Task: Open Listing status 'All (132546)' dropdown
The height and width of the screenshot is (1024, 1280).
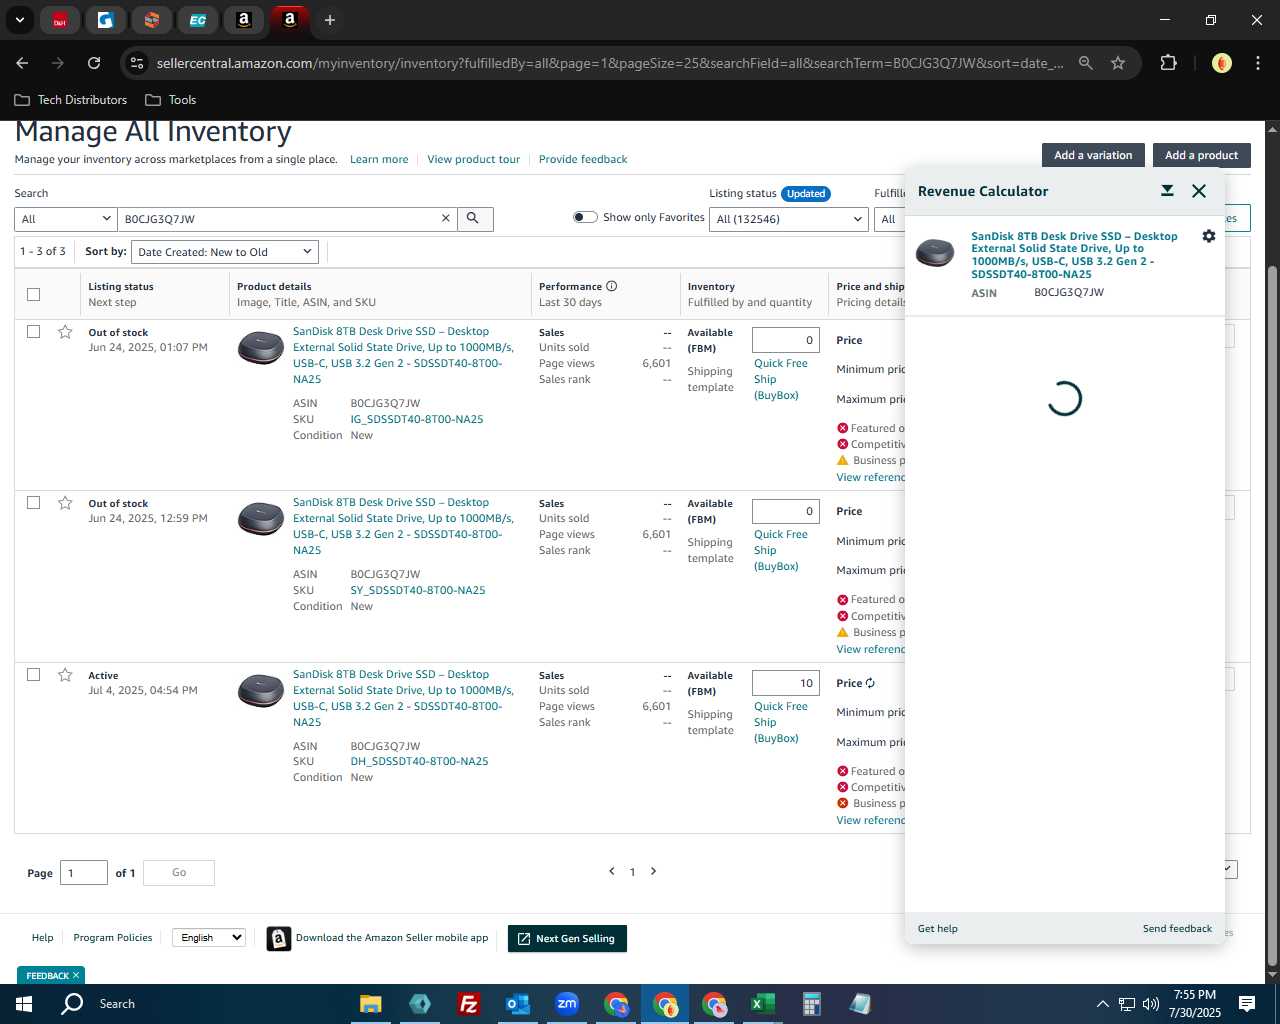Action: [x=788, y=219]
